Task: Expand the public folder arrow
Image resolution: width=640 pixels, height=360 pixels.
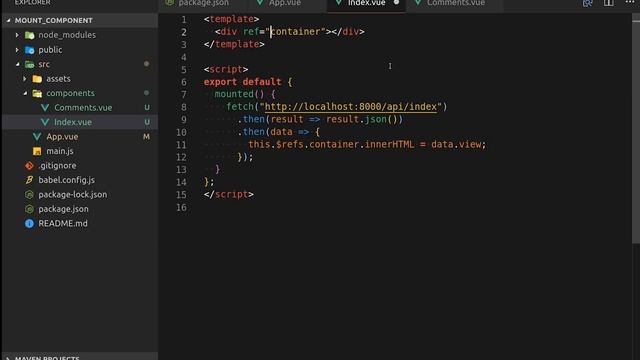Action: [17, 50]
